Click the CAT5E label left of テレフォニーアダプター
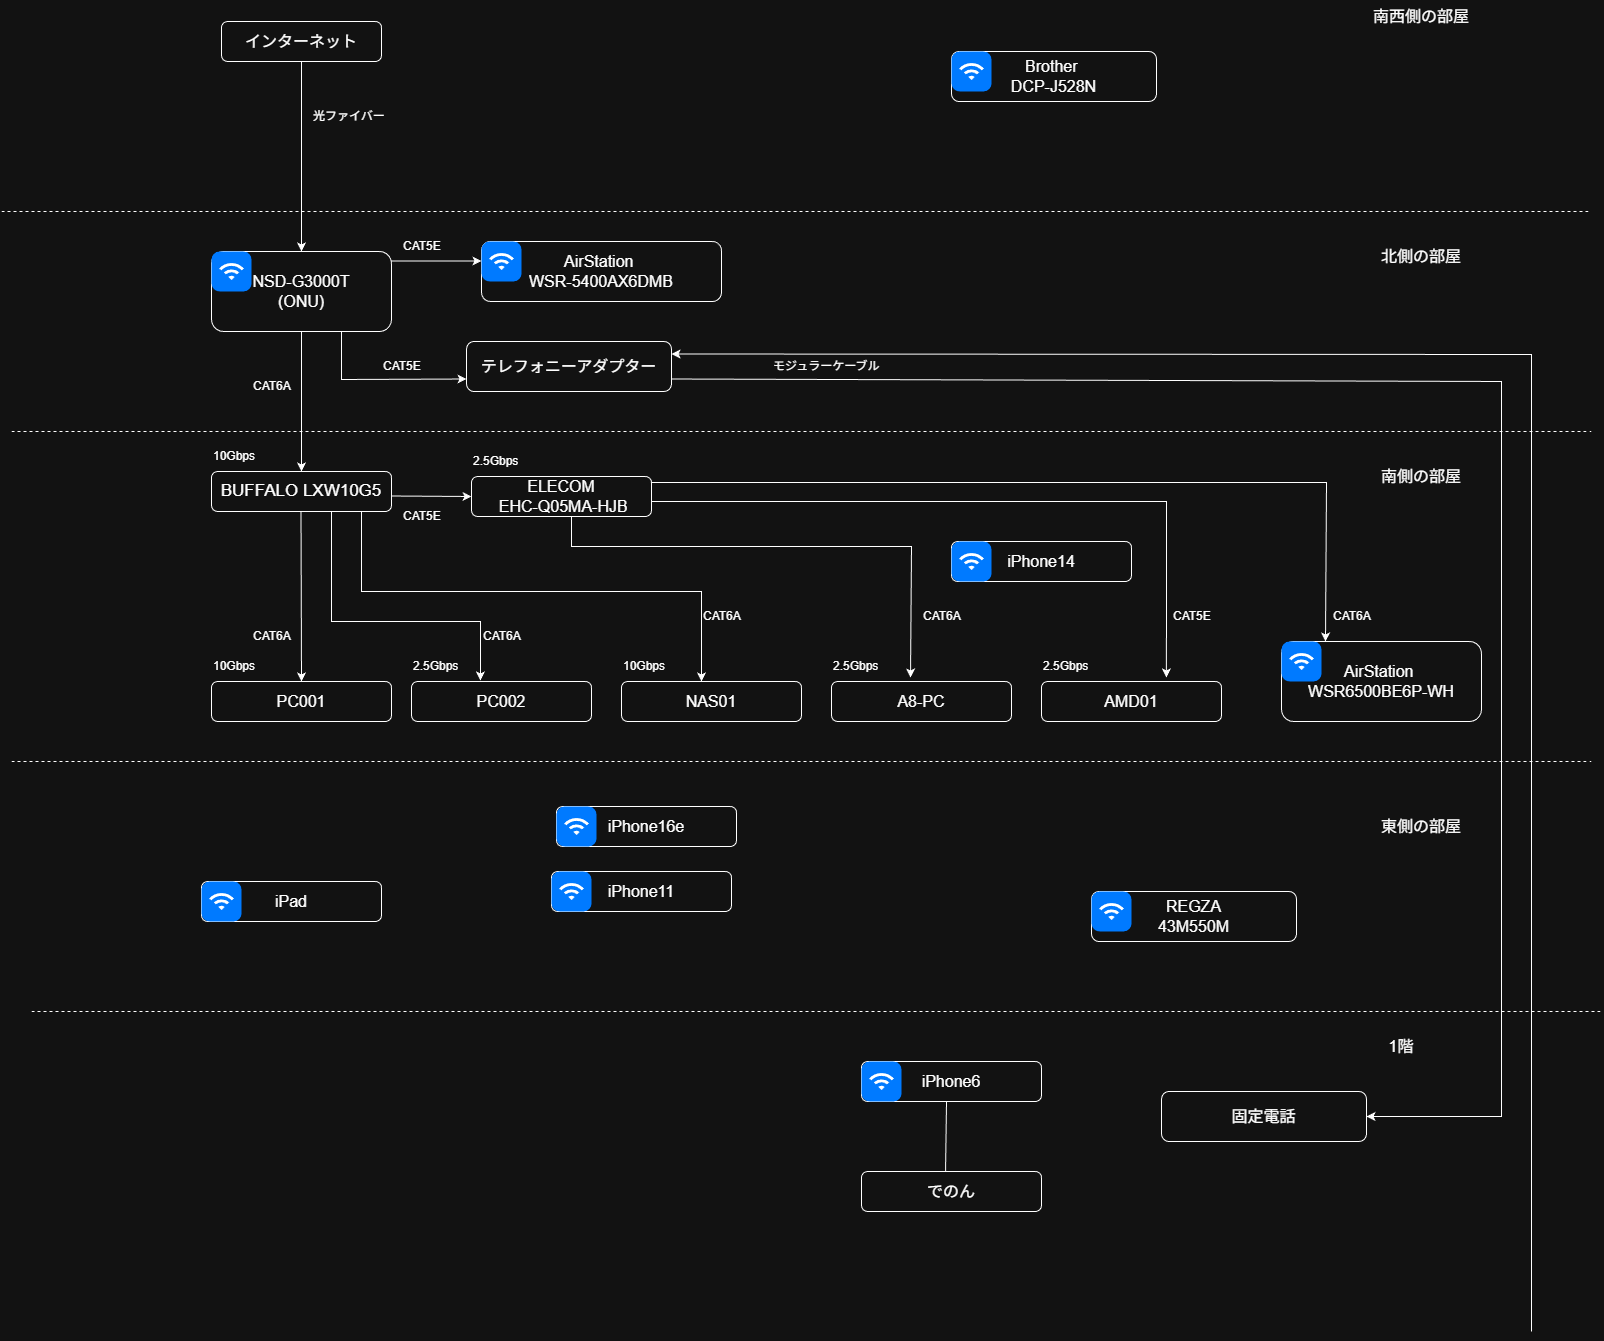The height and width of the screenshot is (1341, 1604). coord(402,366)
